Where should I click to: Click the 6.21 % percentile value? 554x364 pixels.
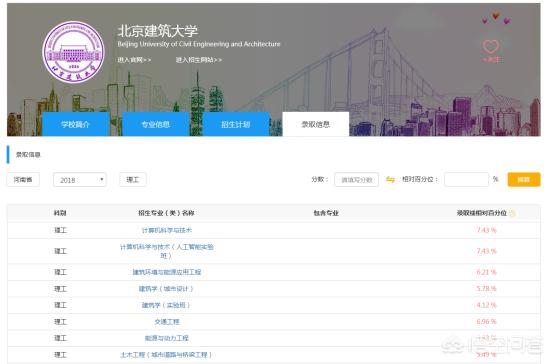[487, 272]
